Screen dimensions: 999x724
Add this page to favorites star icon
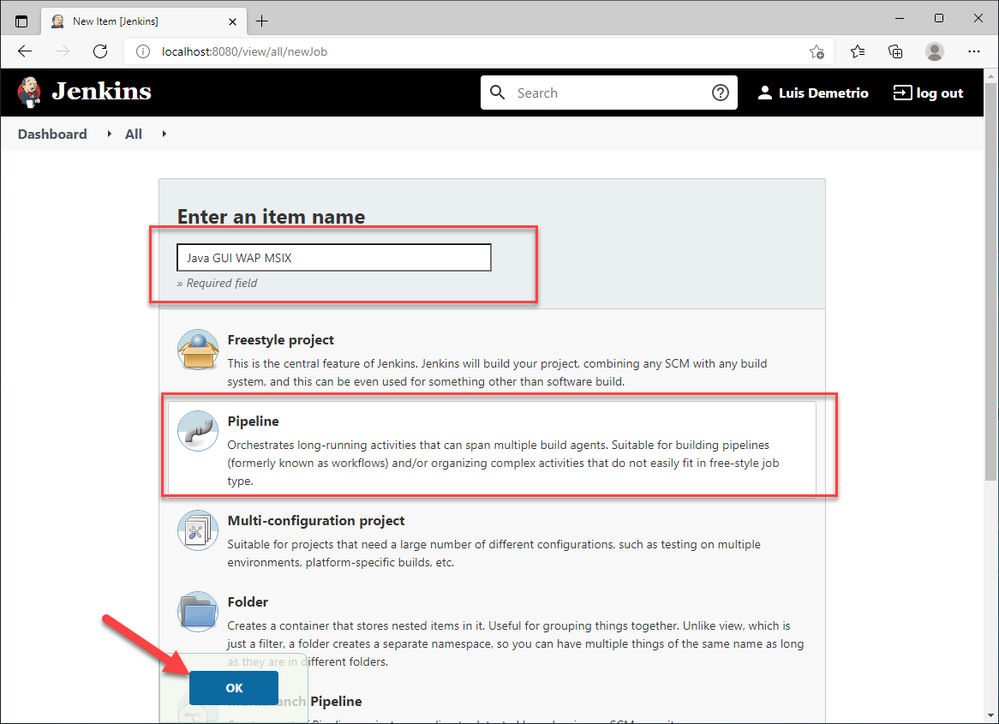(817, 52)
